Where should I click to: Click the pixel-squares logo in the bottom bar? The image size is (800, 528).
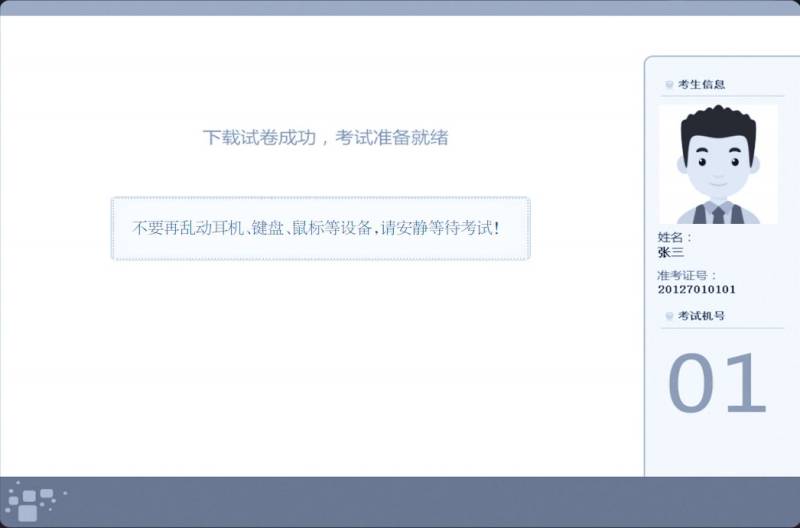[35, 501]
